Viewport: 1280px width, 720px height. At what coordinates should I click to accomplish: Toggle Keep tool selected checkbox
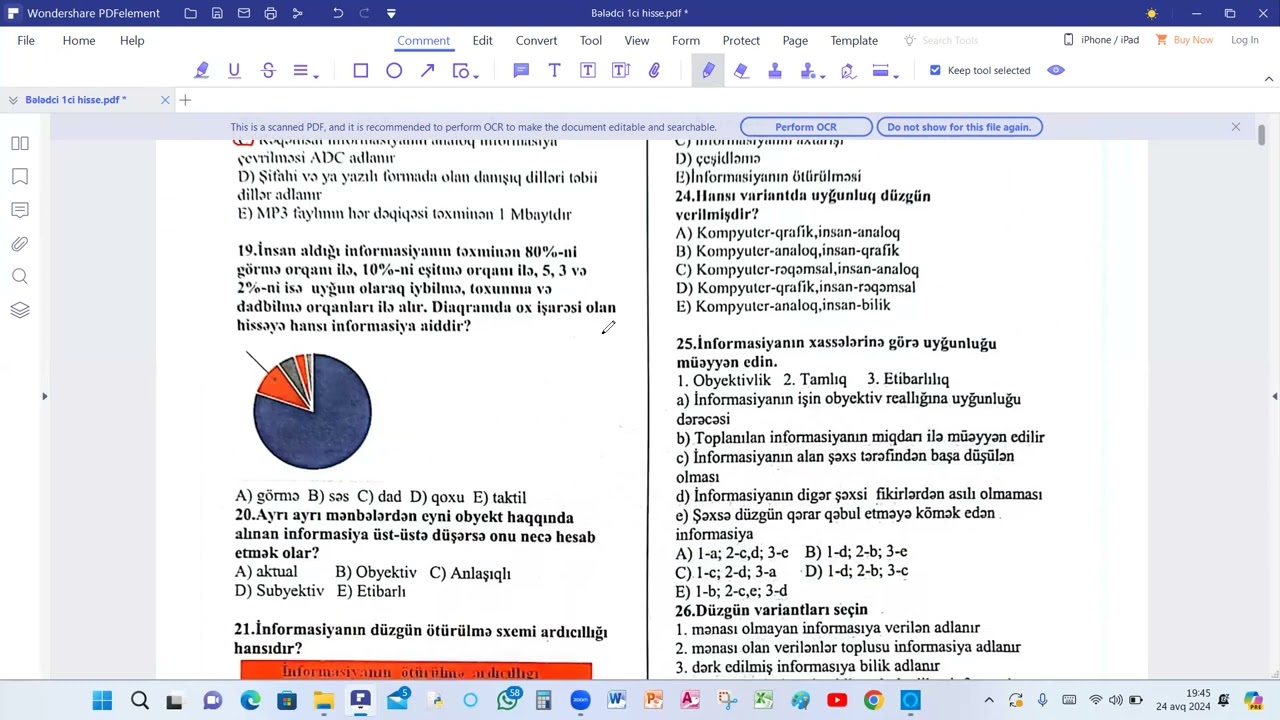click(936, 70)
